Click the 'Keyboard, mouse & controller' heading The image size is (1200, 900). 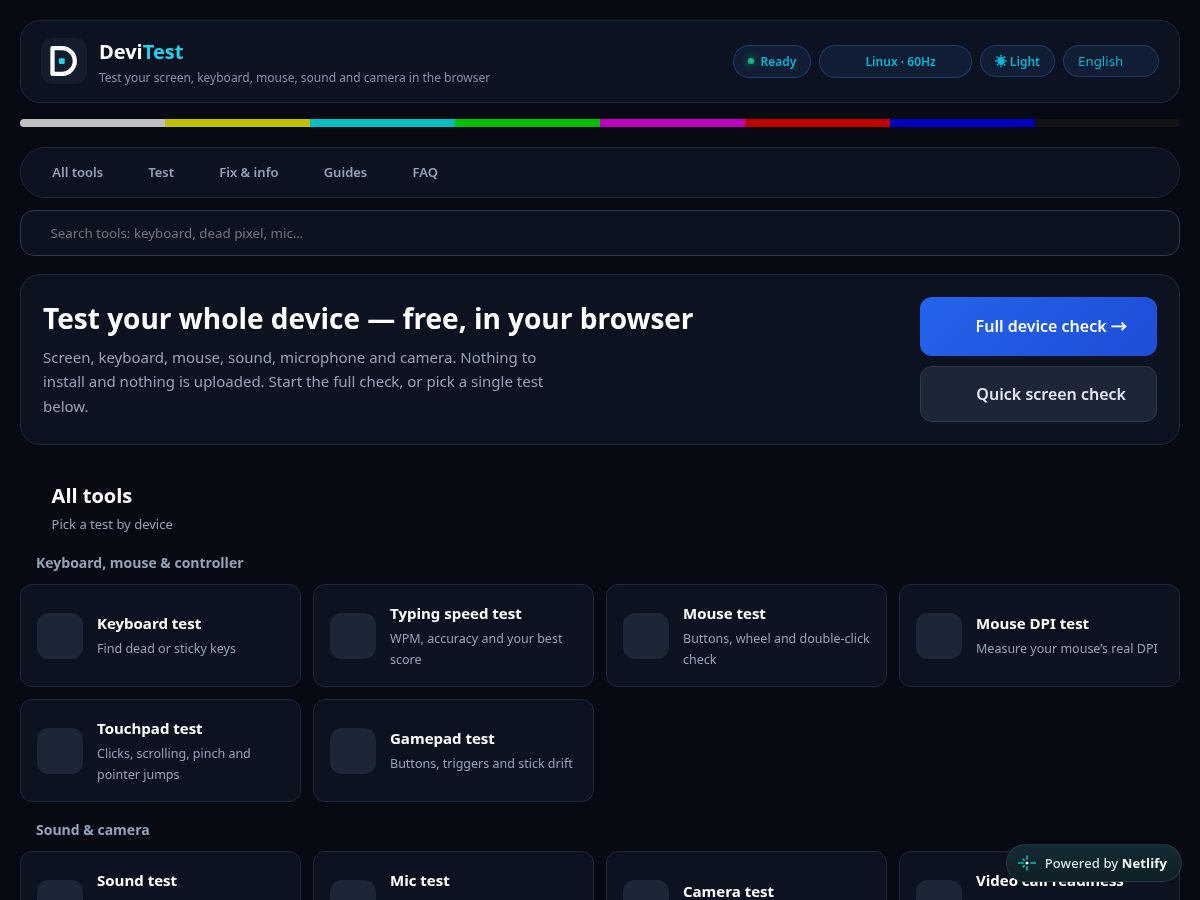point(140,563)
